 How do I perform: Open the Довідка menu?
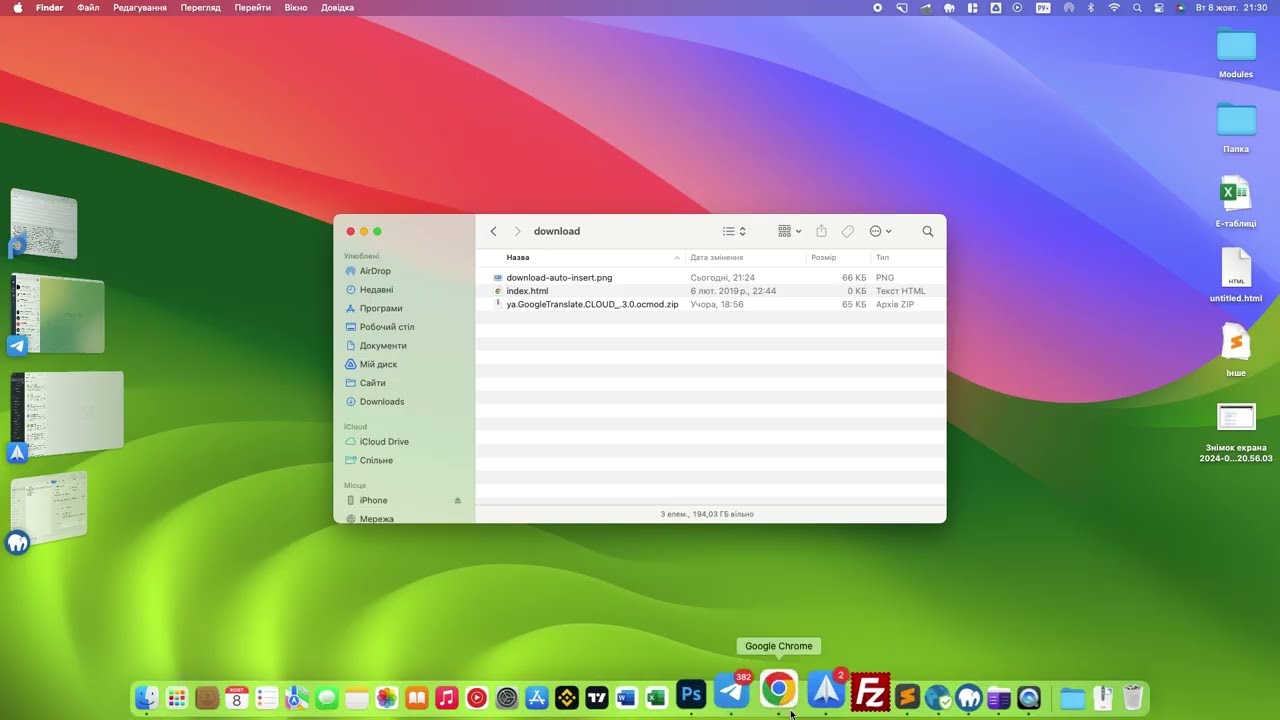point(338,7)
